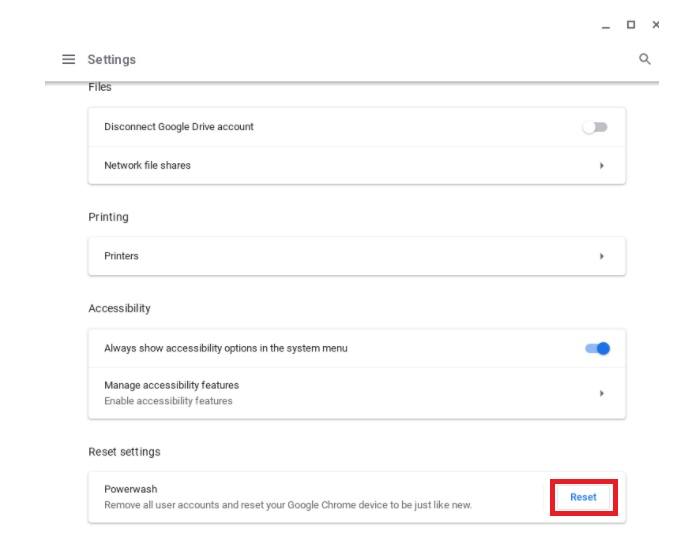Click the Always show accessibility options text
The height and width of the screenshot is (545, 680).
[226, 348]
